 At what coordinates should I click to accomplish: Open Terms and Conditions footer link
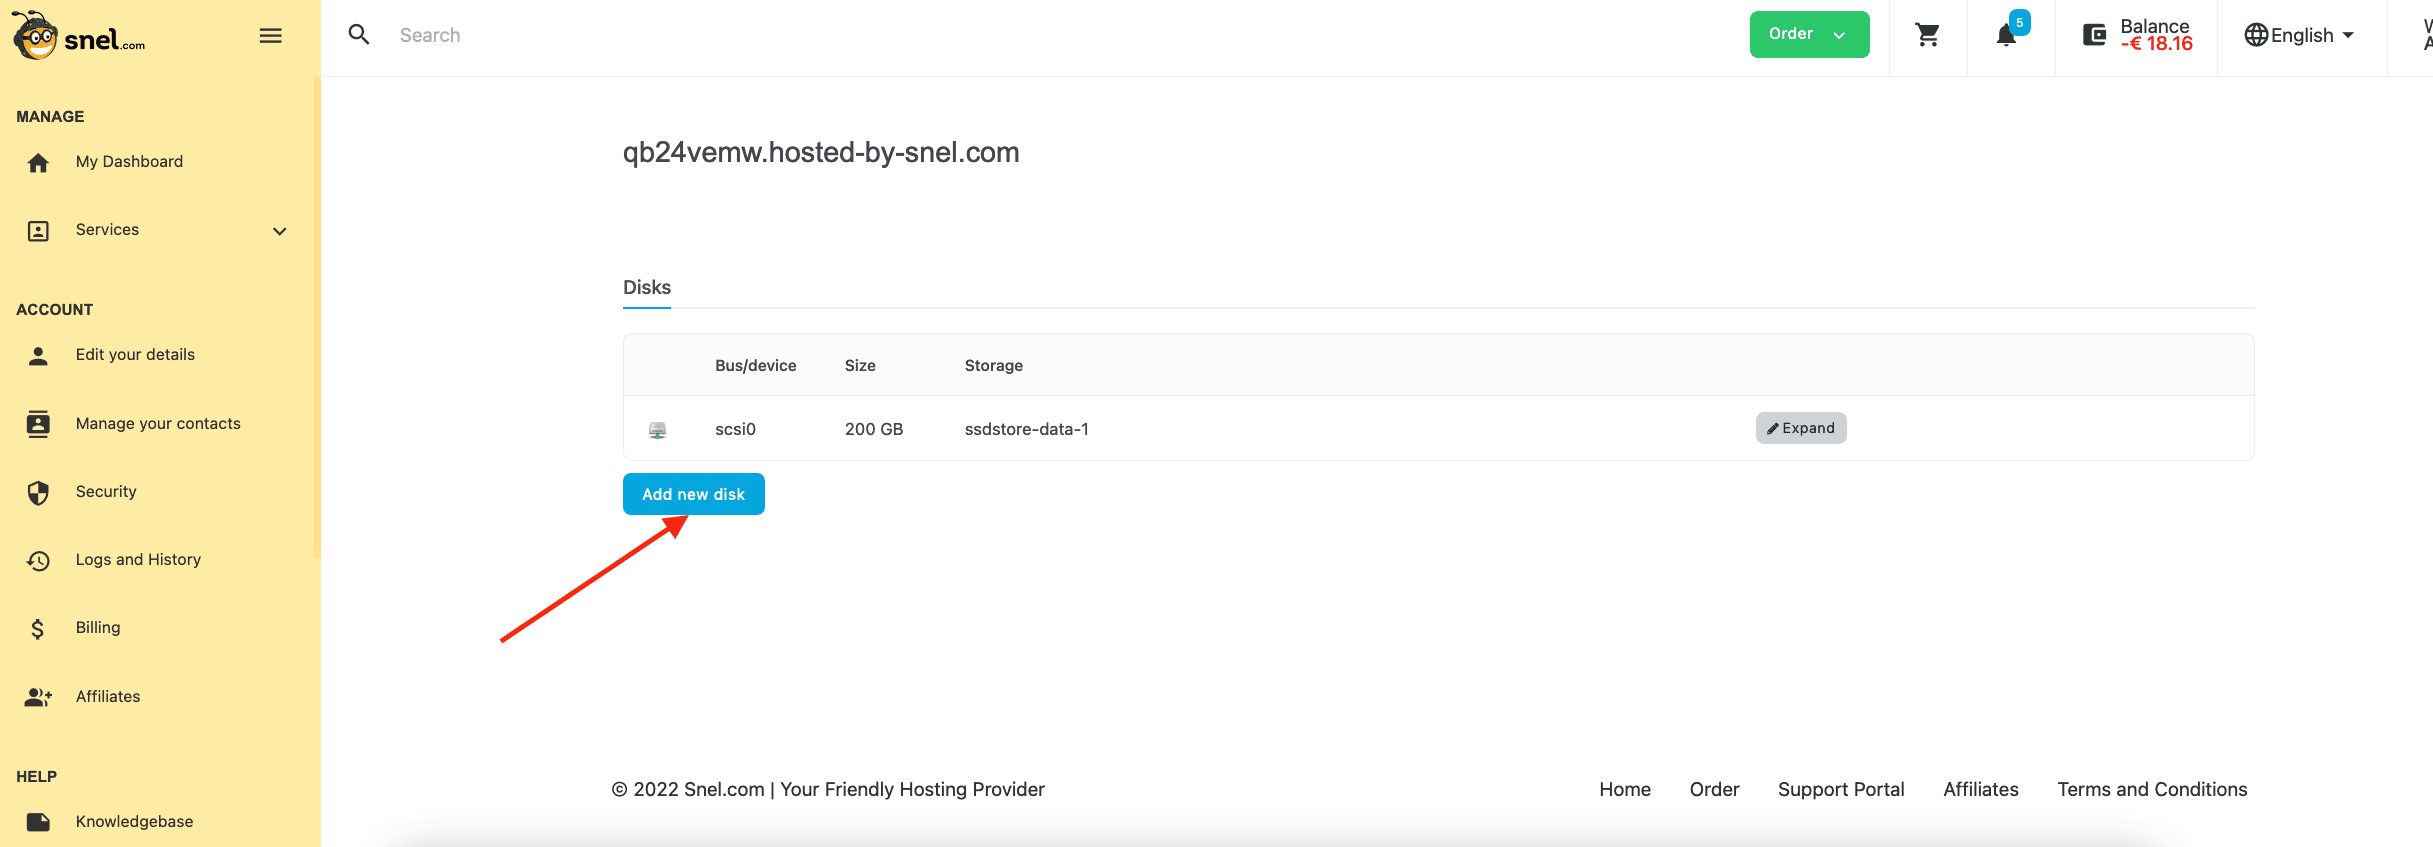2151,790
